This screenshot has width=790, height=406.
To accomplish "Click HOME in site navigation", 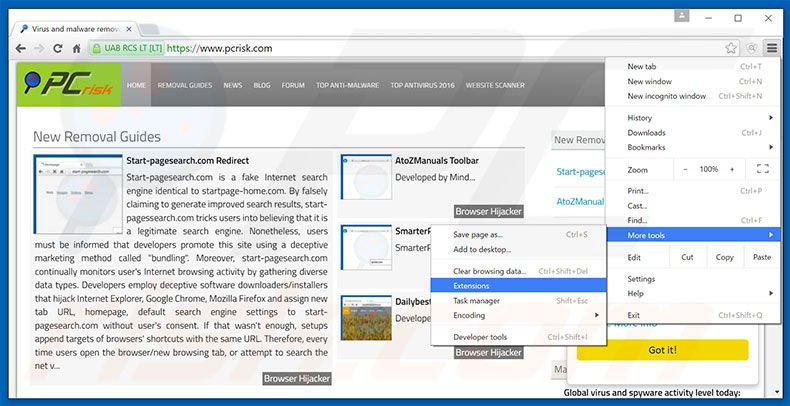I will [x=136, y=85].
